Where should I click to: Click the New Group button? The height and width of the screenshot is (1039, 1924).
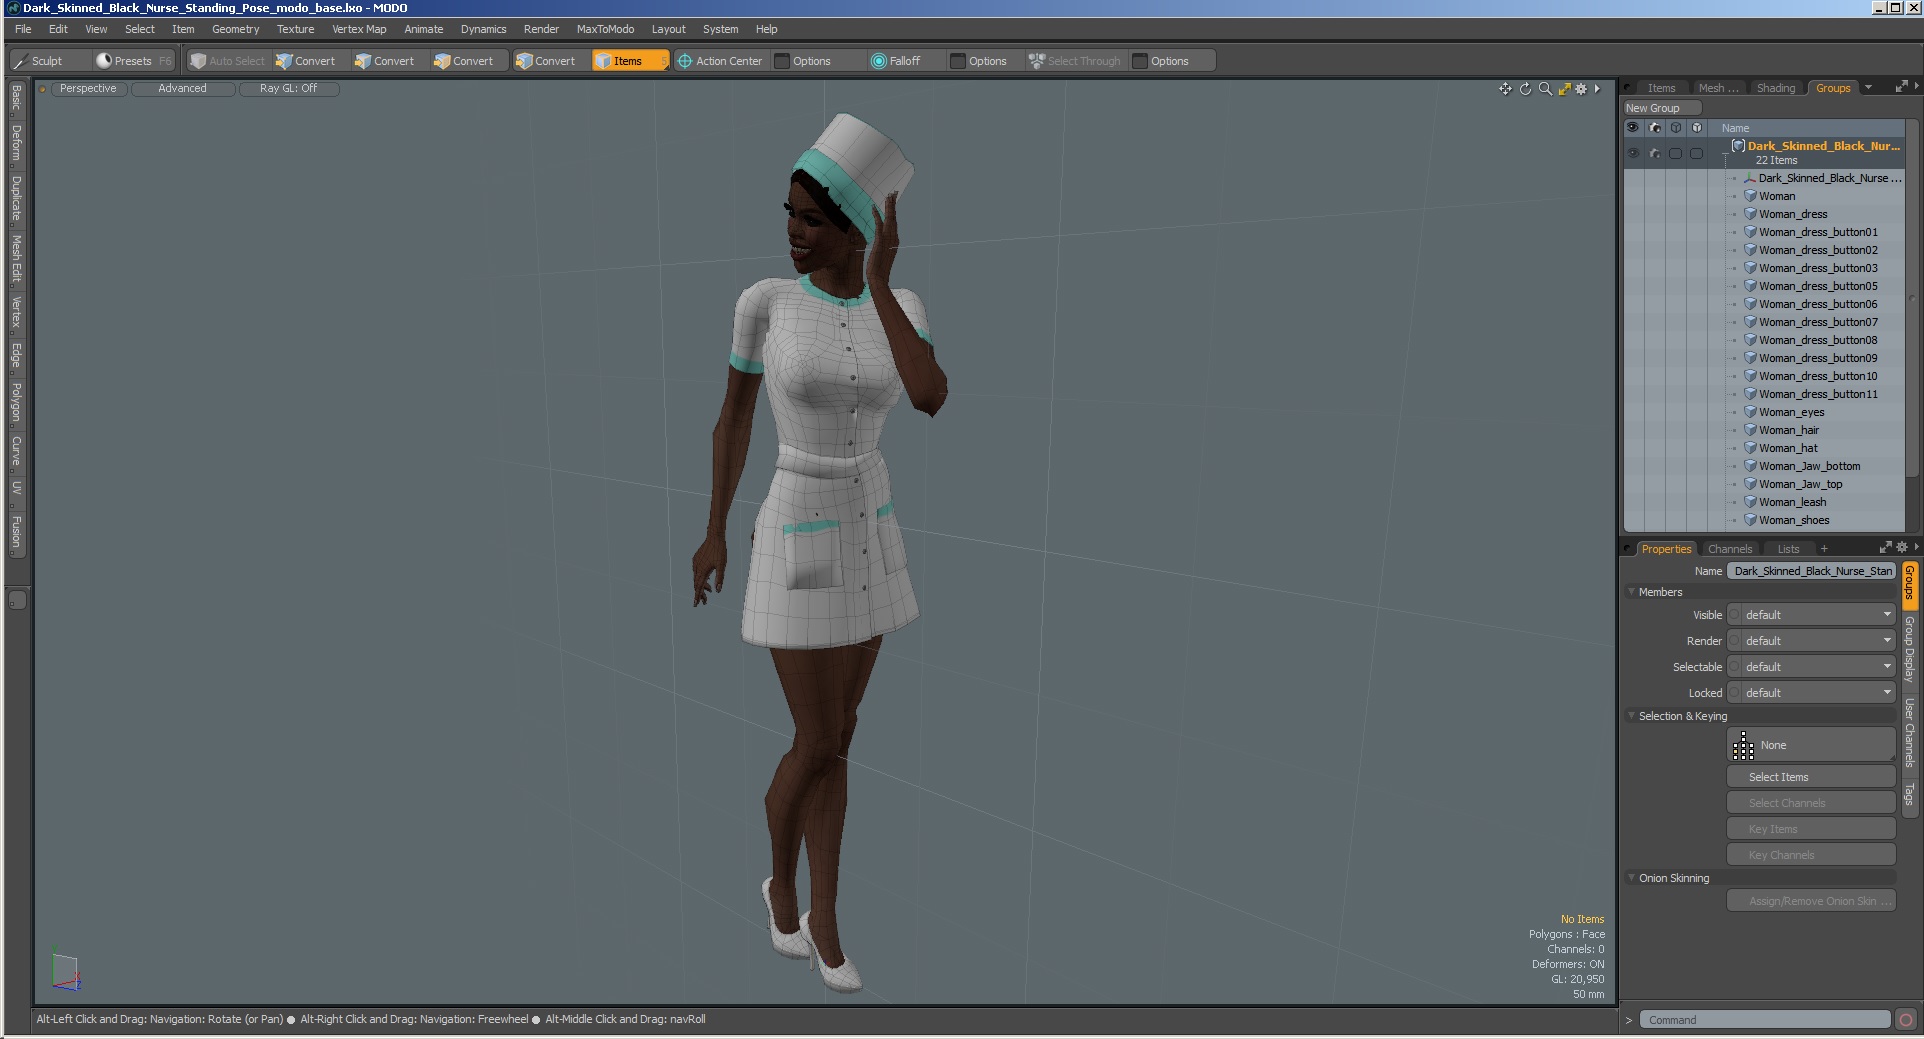point(1662,108)
